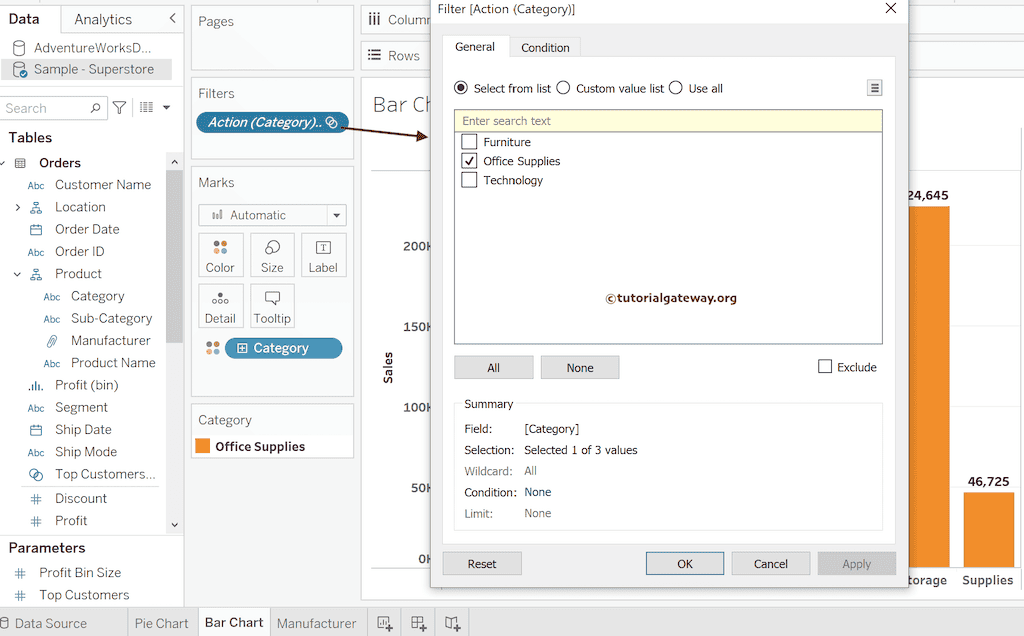Click the new dashboard icon
Screen dimensions: 1024x636
[419, 624]
